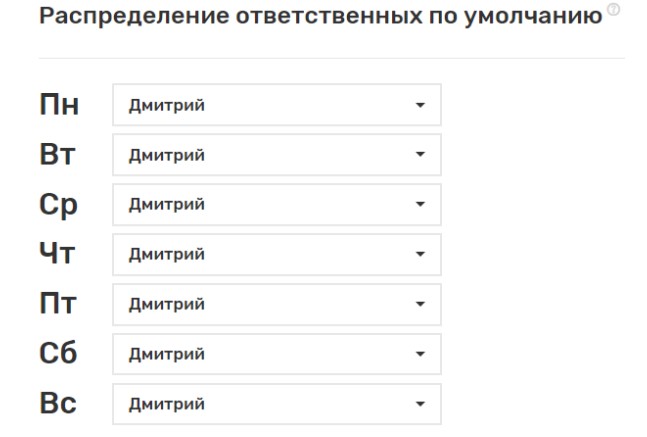This screenshot has width=647, height=437.
Task: Click the name Дмитрий in the Ср selector
Action: [x=166, y=205]
